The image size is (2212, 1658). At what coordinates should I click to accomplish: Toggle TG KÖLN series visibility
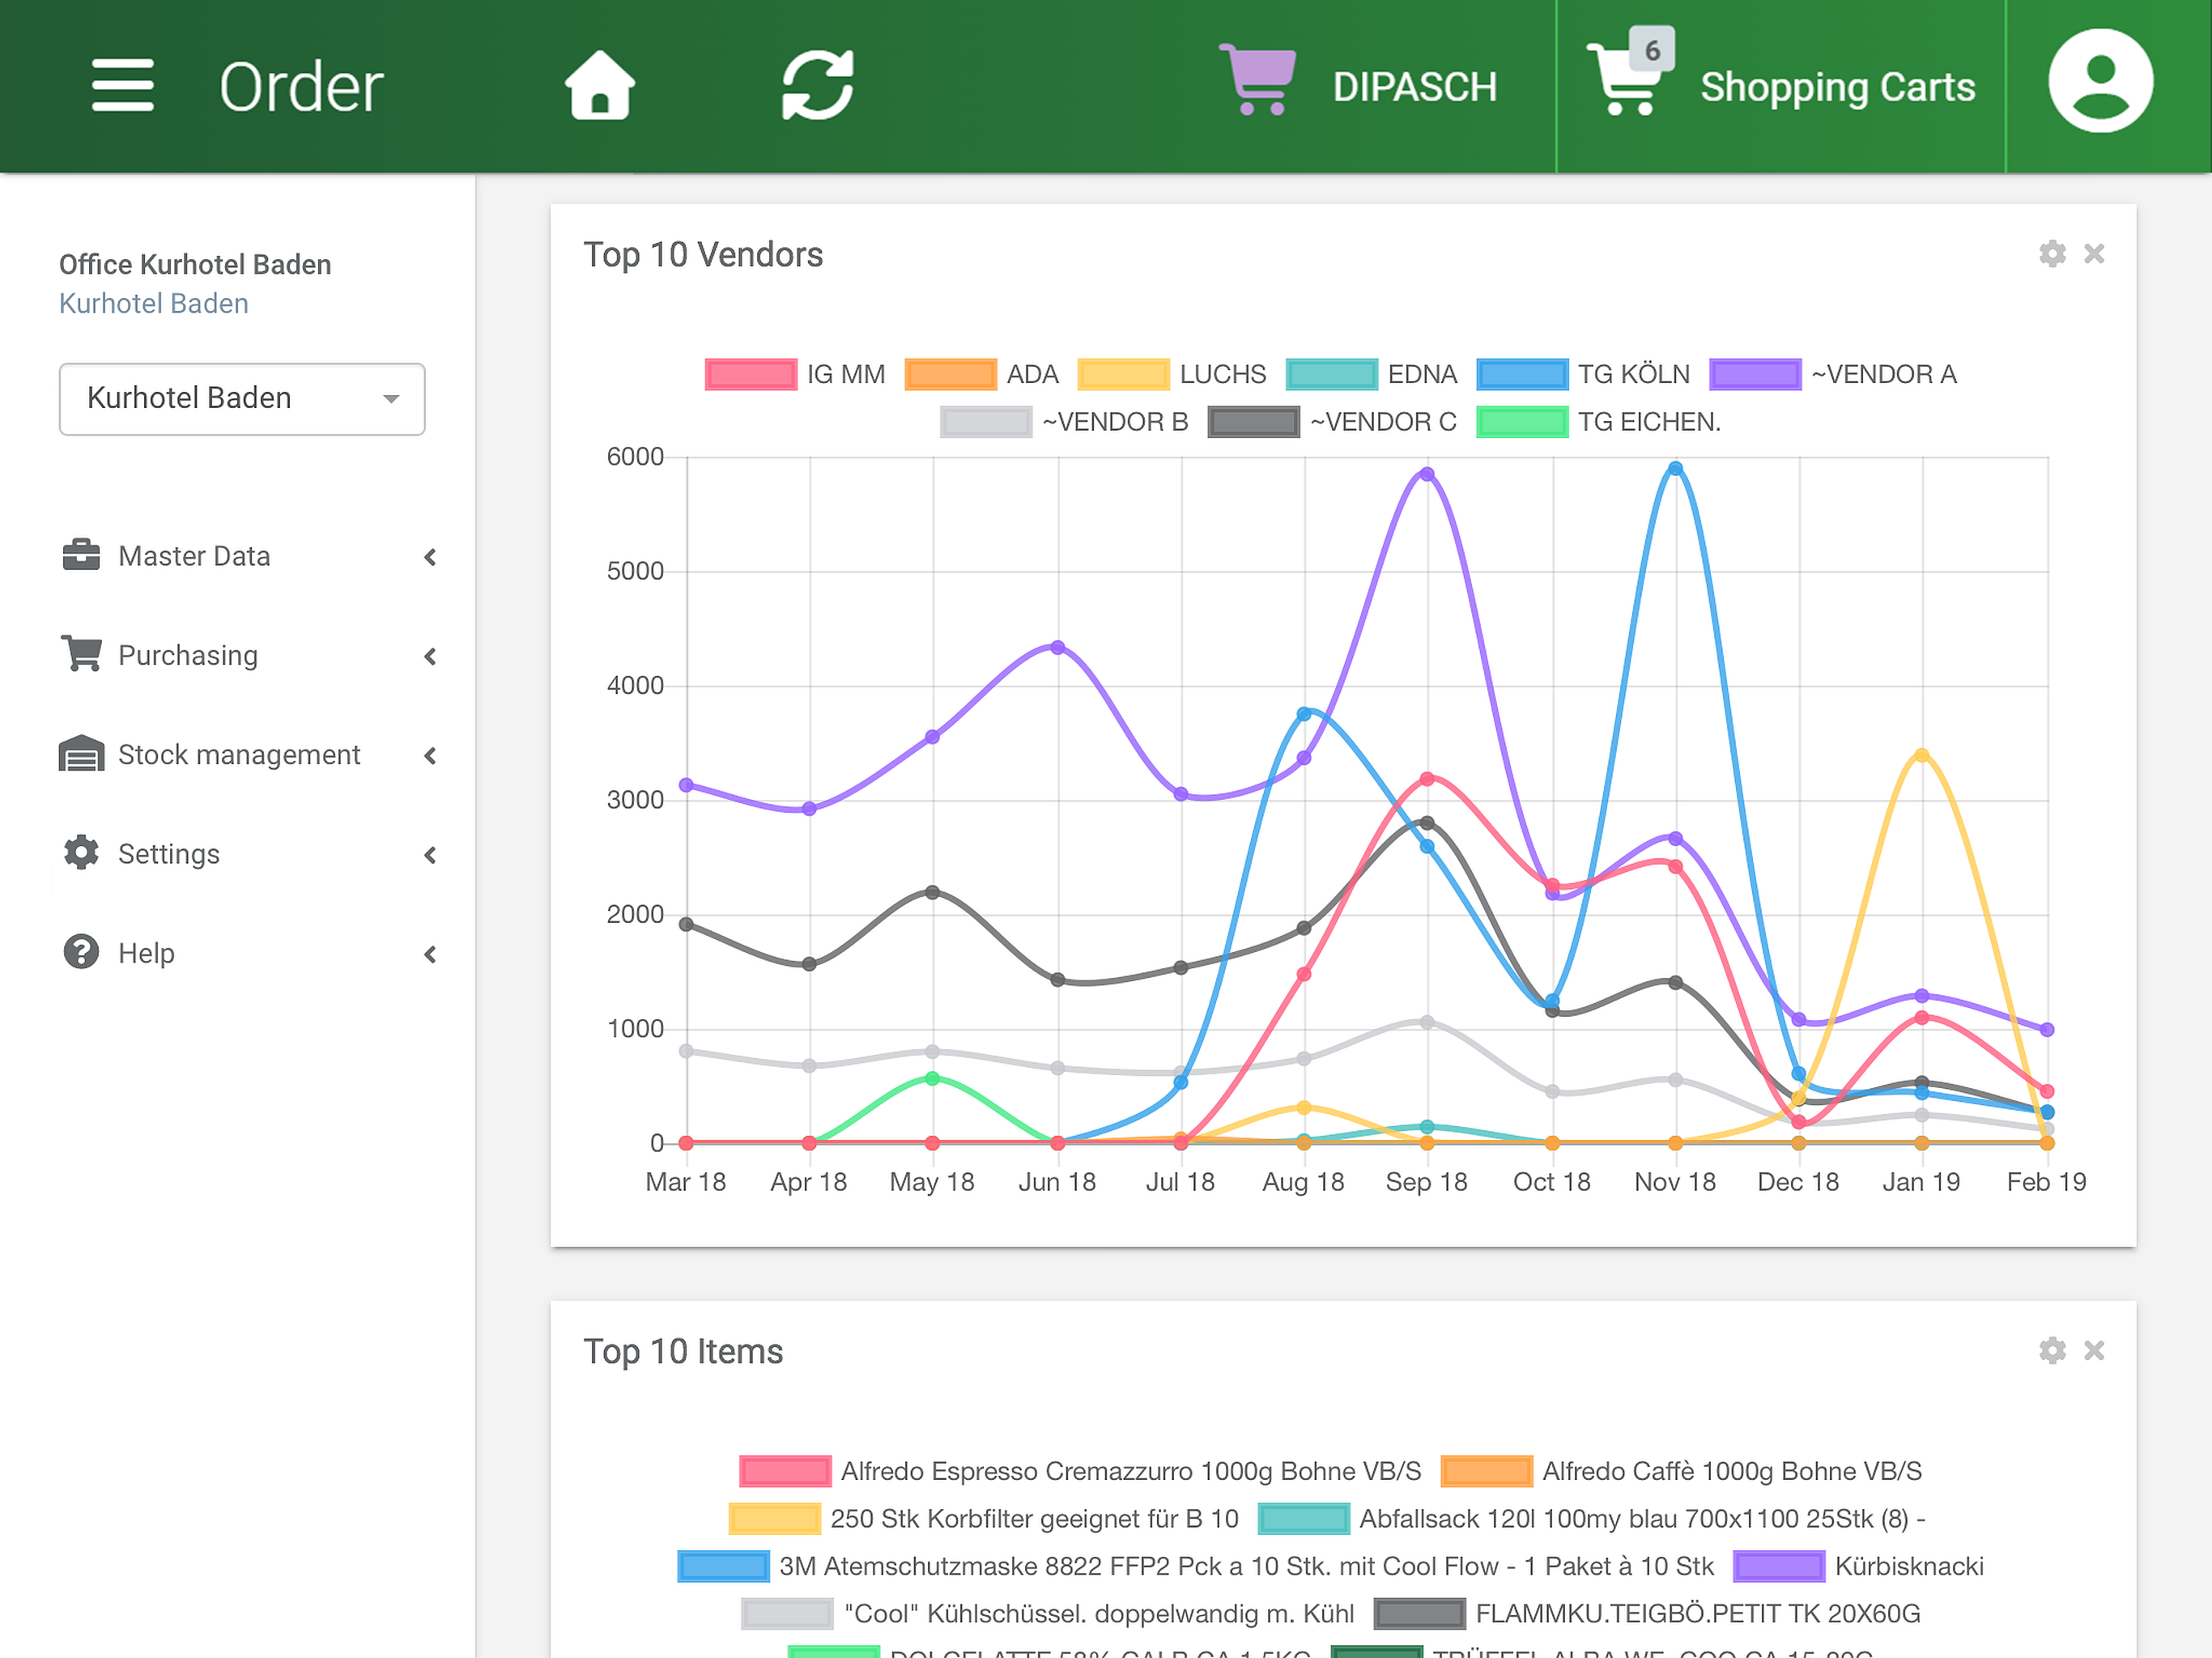[x=1583, y=374]
